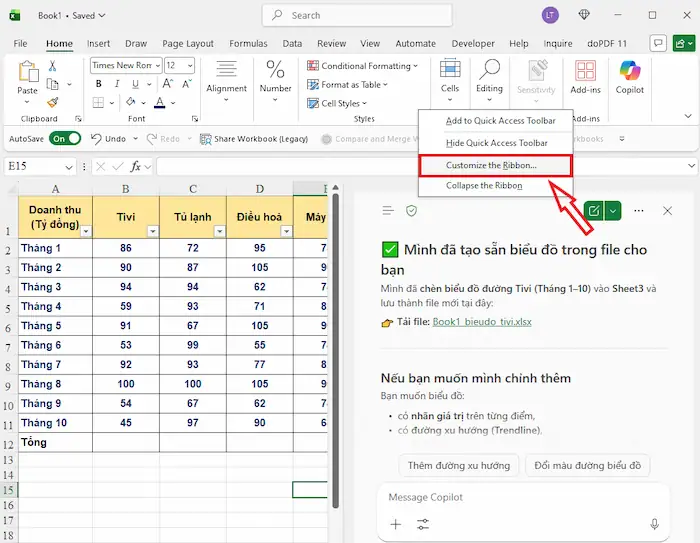
Task: Click the Format Painter brush icon
Action: click(x=52, y=100)
